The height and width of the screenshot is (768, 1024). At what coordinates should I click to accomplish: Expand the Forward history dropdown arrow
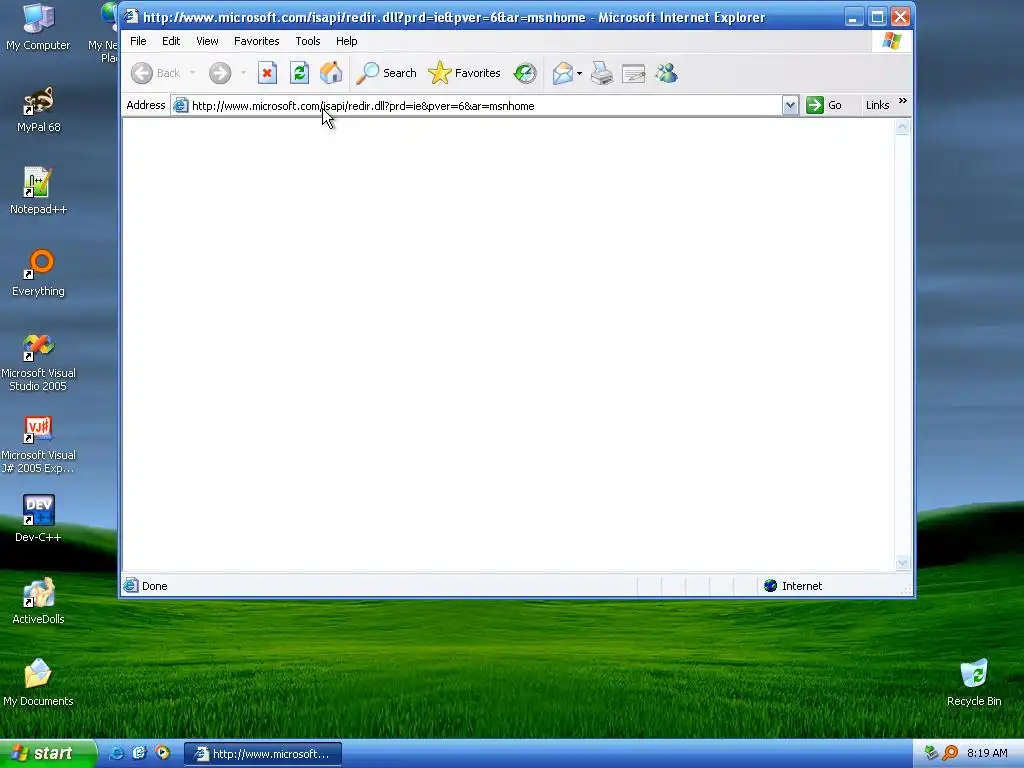pos(243,73)
